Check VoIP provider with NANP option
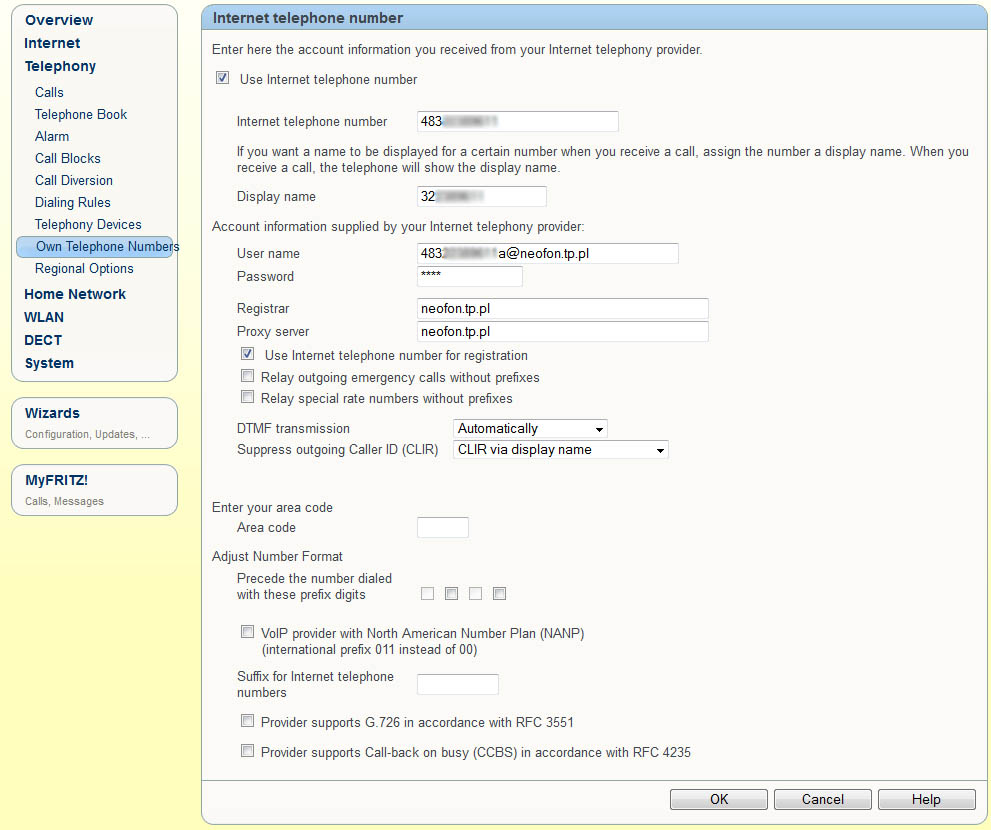Screen dimensions: 991x830 (x=248, y=632)
